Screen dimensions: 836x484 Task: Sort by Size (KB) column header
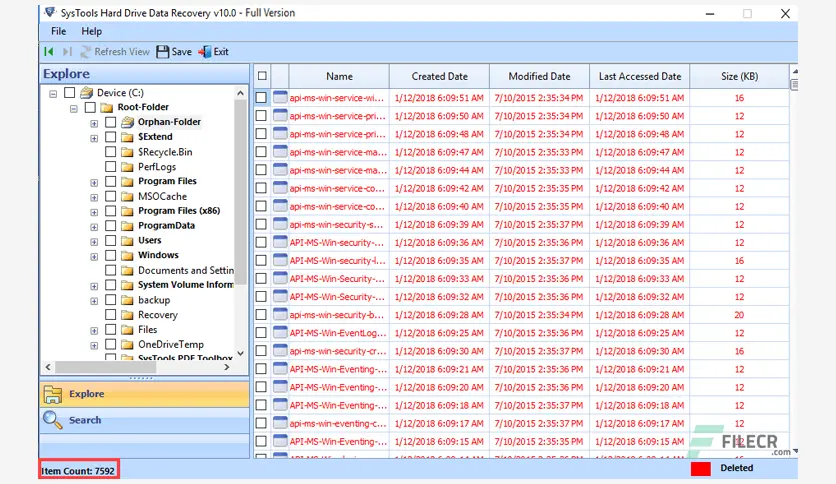tap(739, 76)
